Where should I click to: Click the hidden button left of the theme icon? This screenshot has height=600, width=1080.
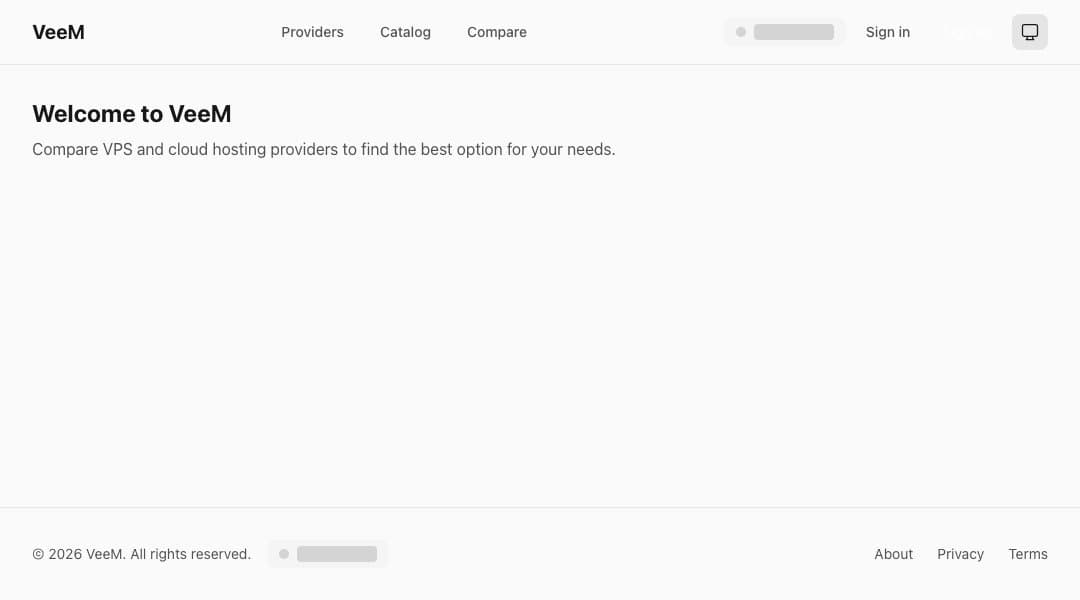[x=966, y=32]
